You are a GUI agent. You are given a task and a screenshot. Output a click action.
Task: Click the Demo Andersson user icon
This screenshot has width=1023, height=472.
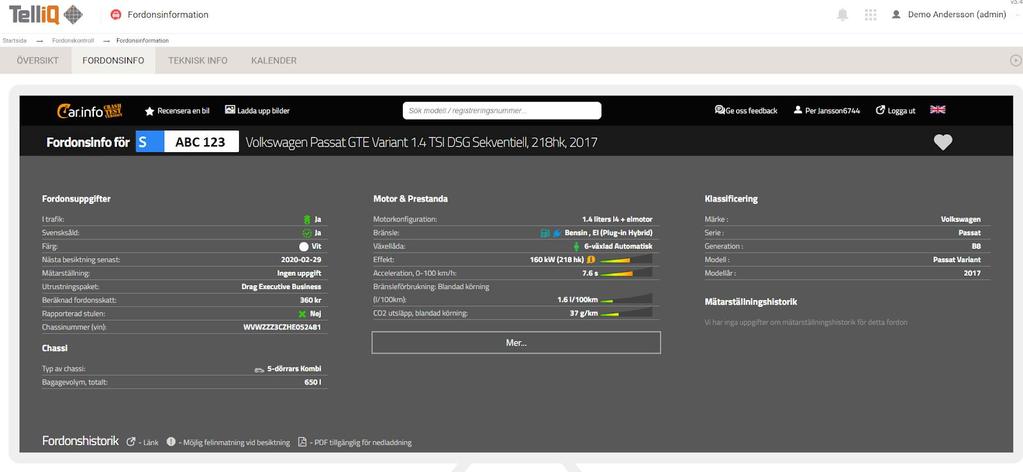point(896,15)
